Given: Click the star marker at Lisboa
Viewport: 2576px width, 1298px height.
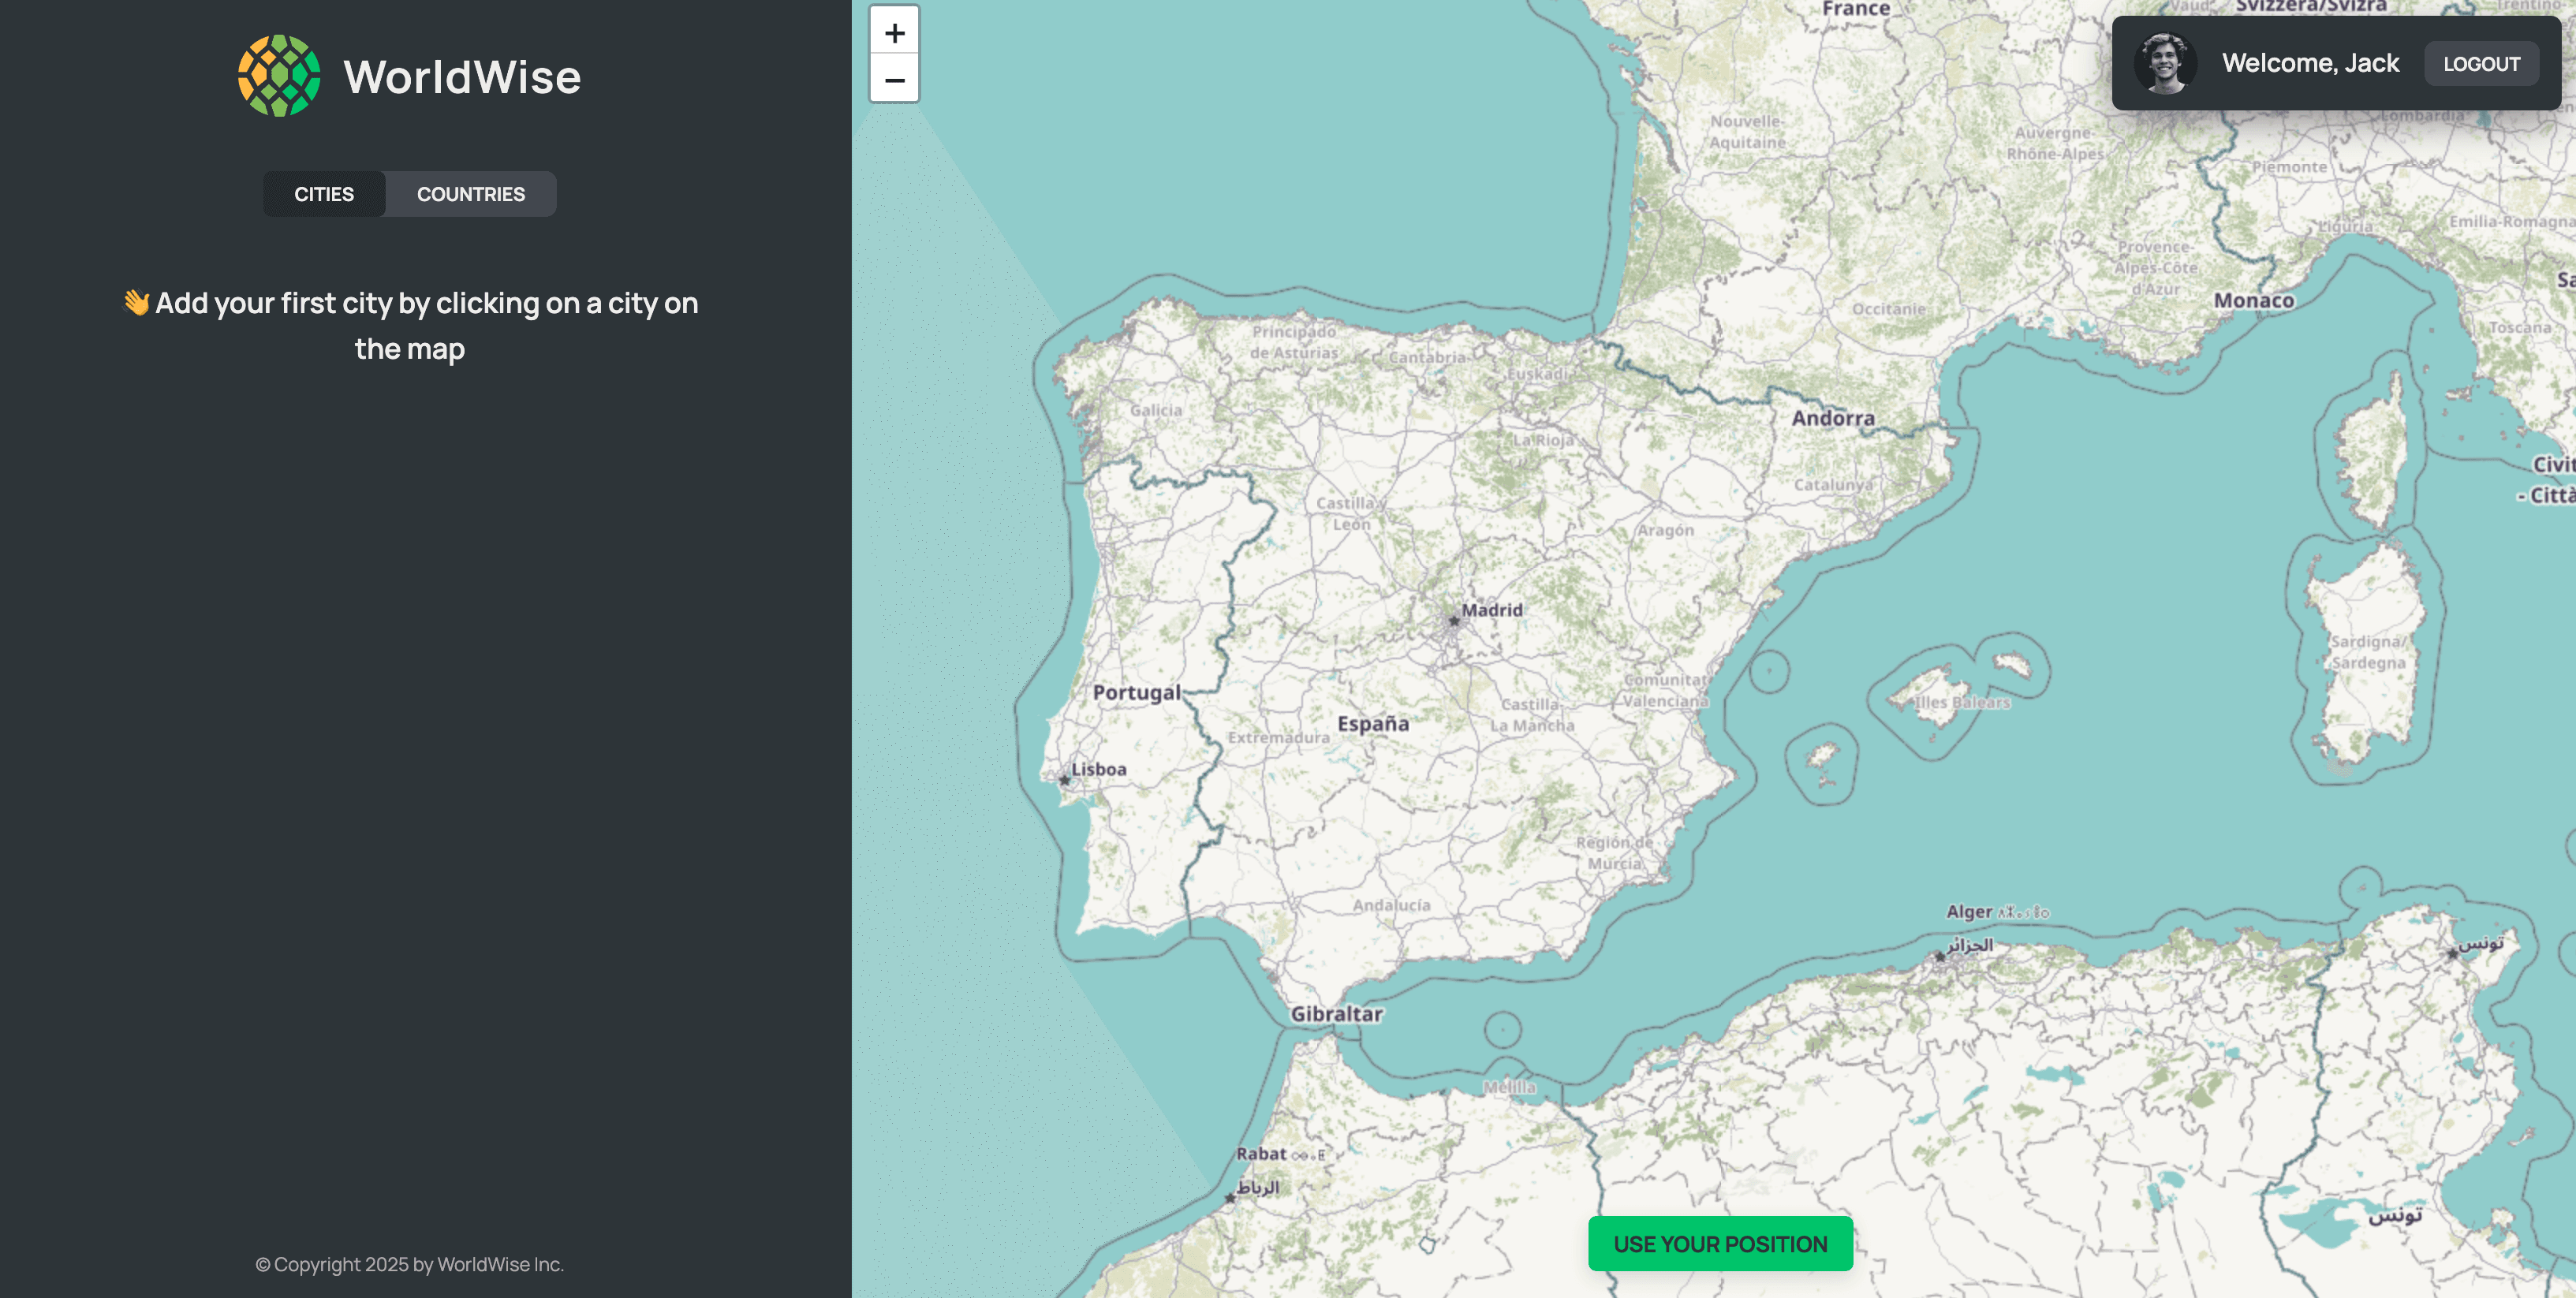Looking at the screenshot, I should tap(1064, 780).
